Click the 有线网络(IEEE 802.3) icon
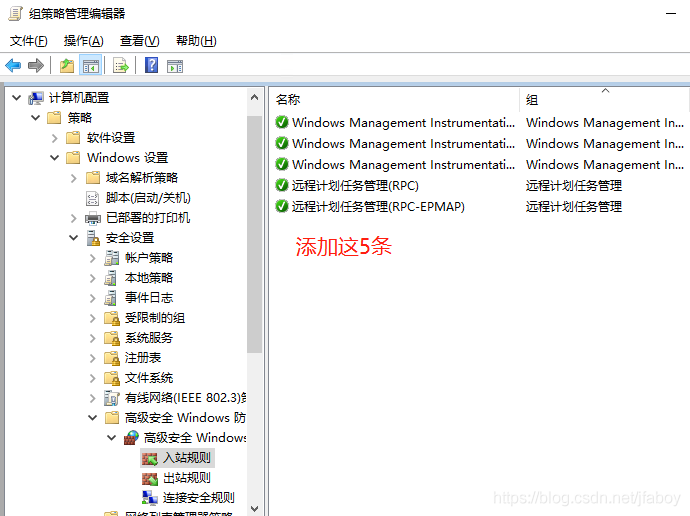The width and height of the screenshot is (690, 516). click(112, 398)
